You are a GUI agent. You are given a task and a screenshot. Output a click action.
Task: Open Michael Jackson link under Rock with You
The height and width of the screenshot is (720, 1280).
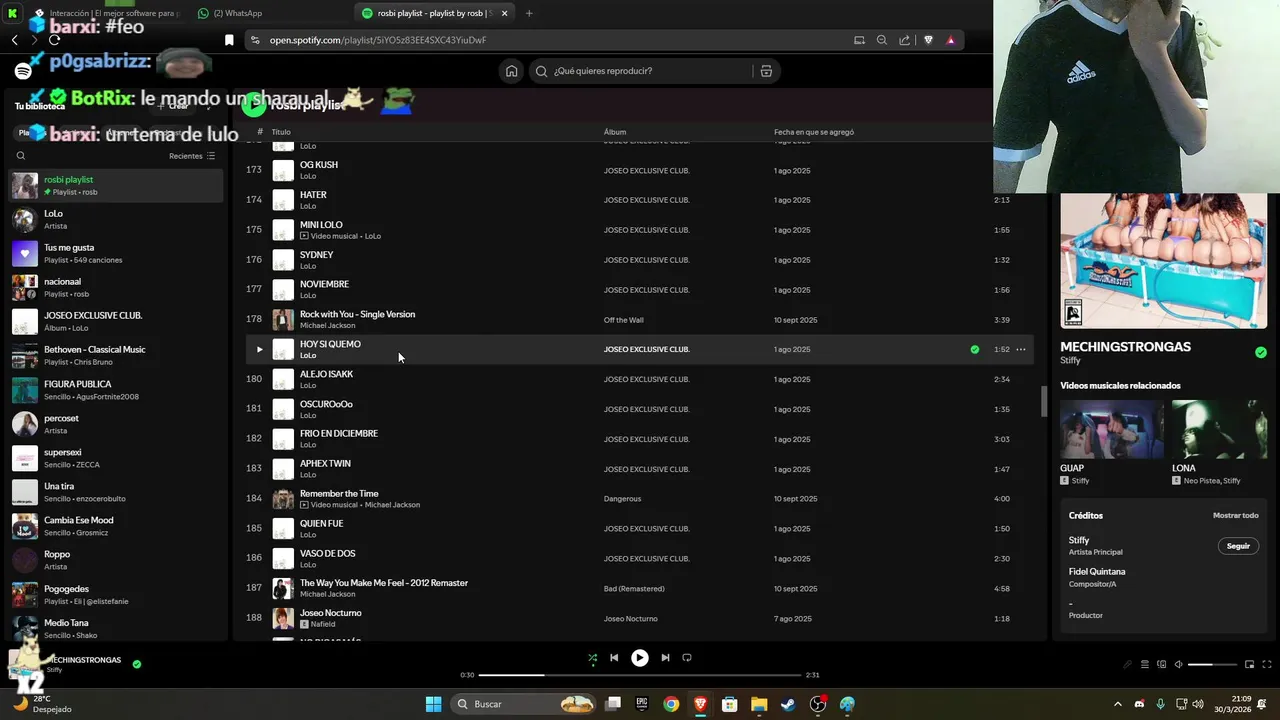328,325
